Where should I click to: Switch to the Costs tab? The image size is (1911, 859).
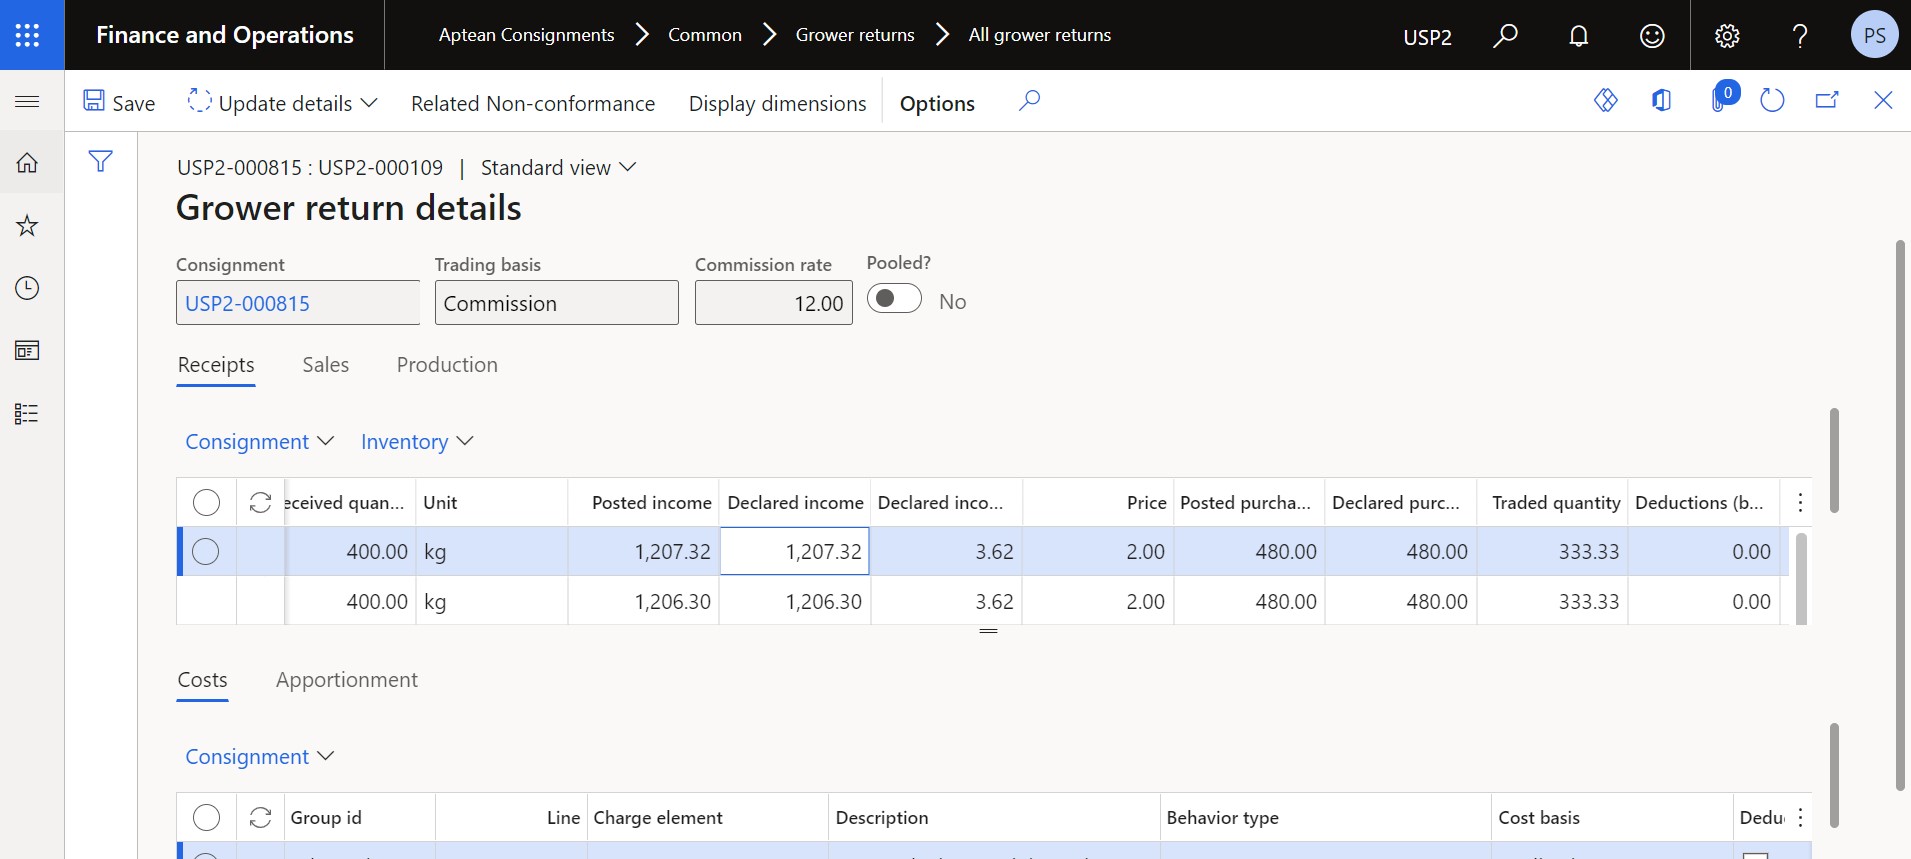click(x=203, y=680)
